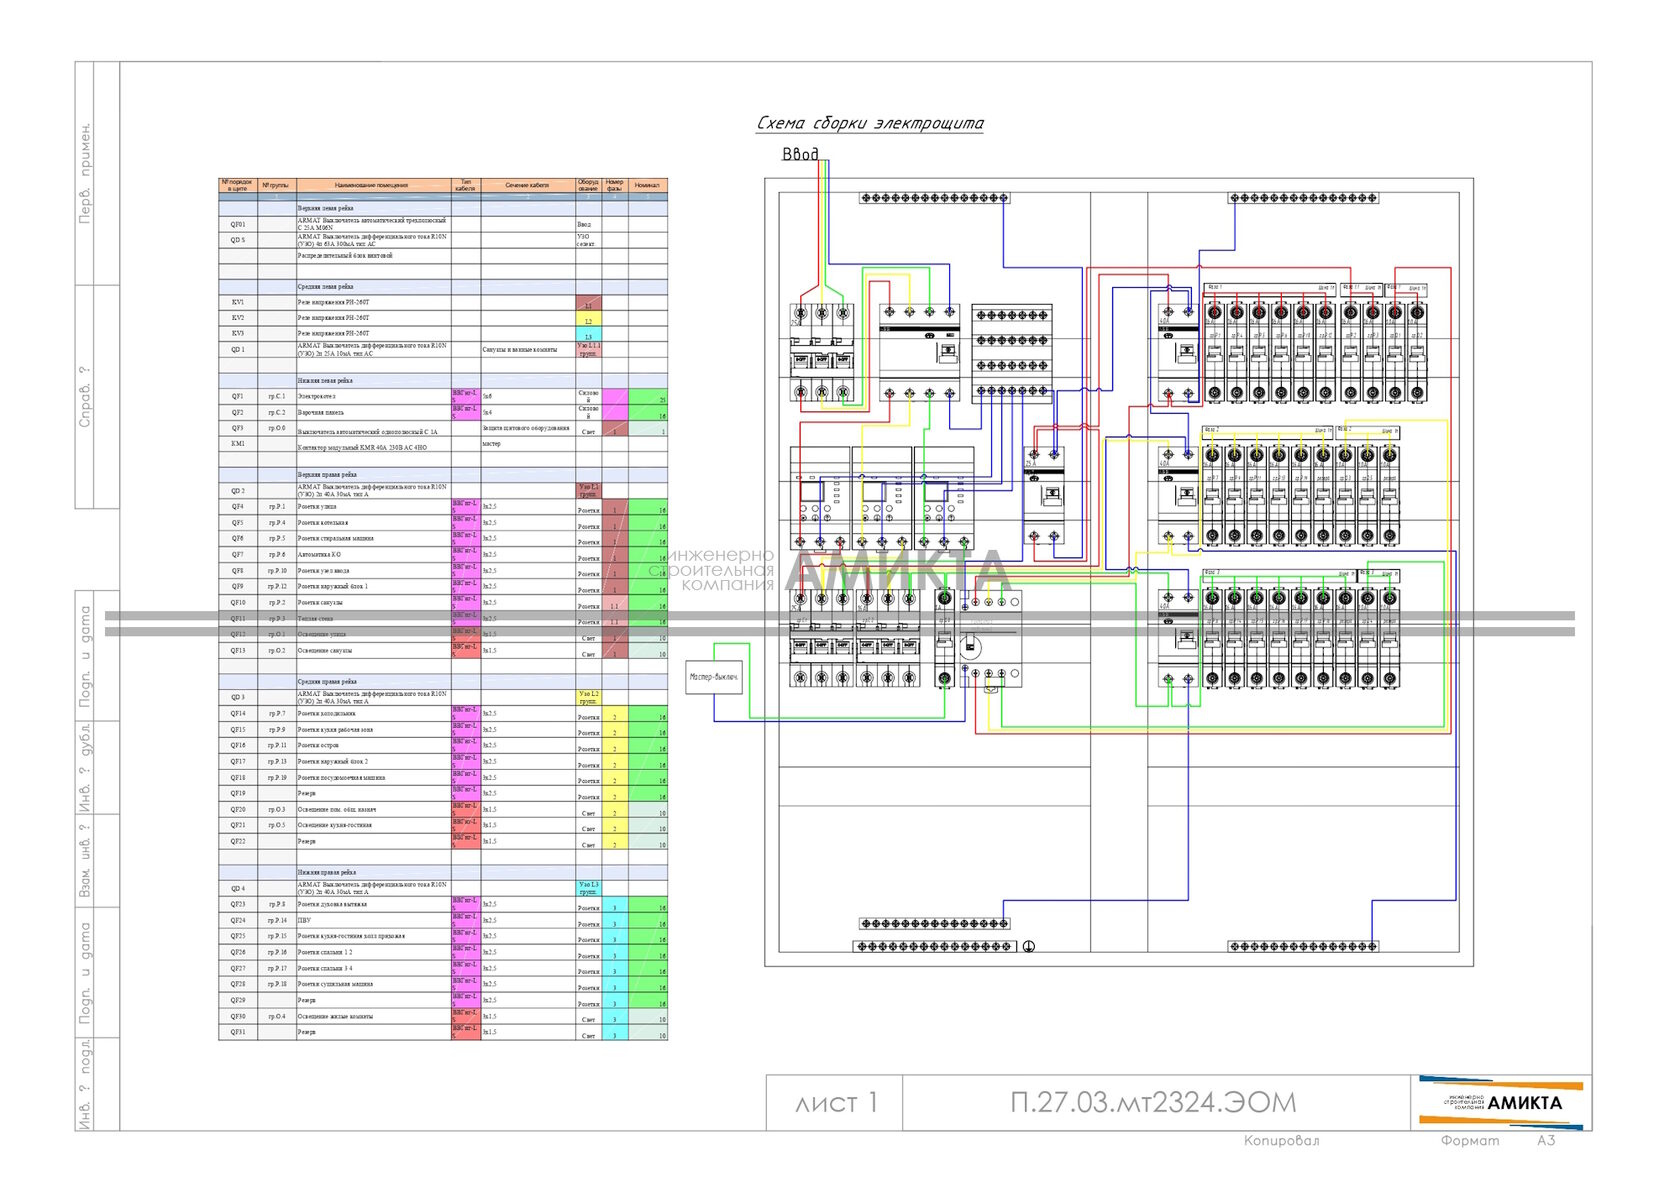This screenshot has height=1187, width=1680.
Task: Click the "гр.С.1" group cell
Action: 277,397
